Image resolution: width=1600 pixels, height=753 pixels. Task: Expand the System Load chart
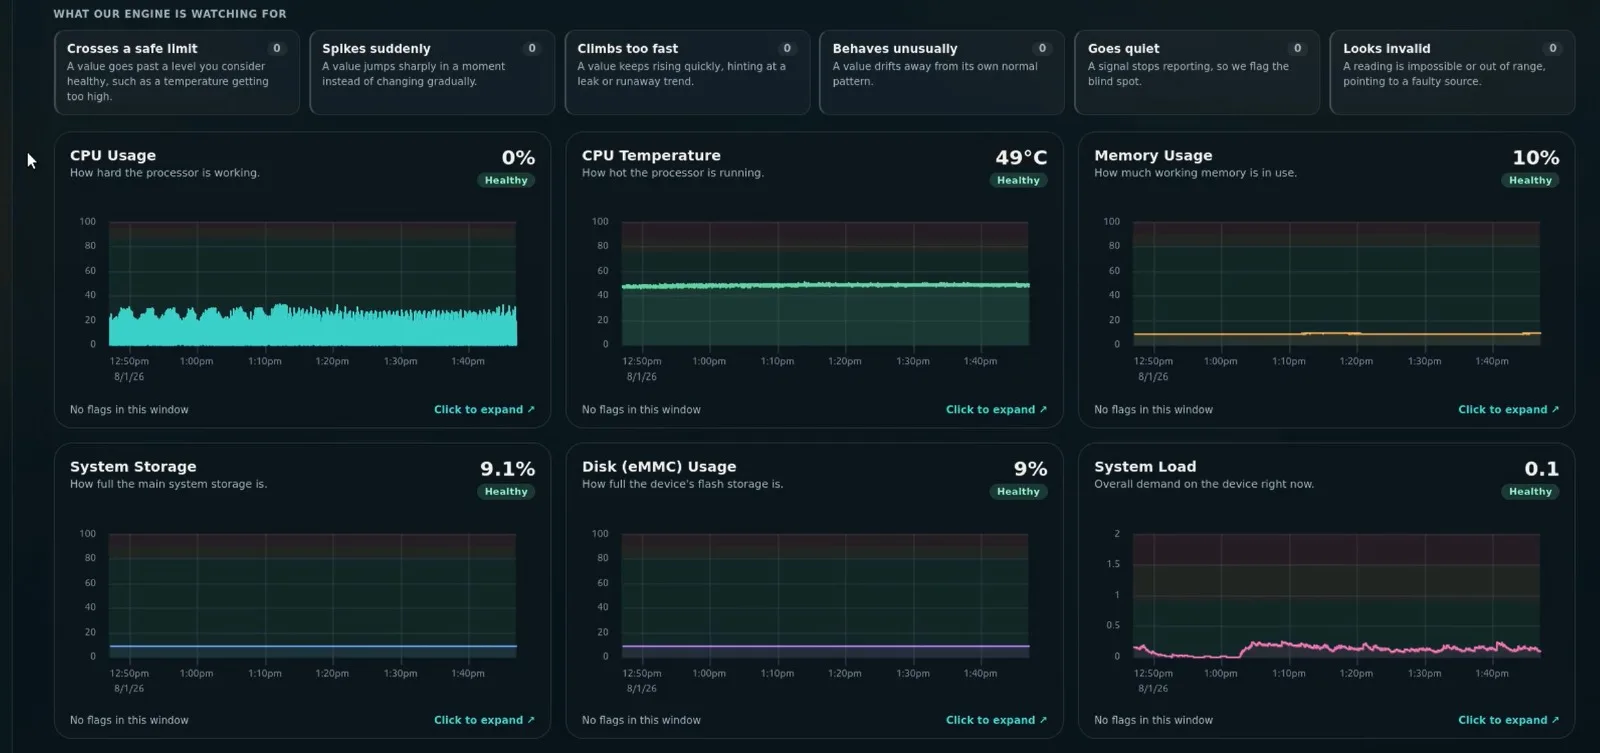1508,720
